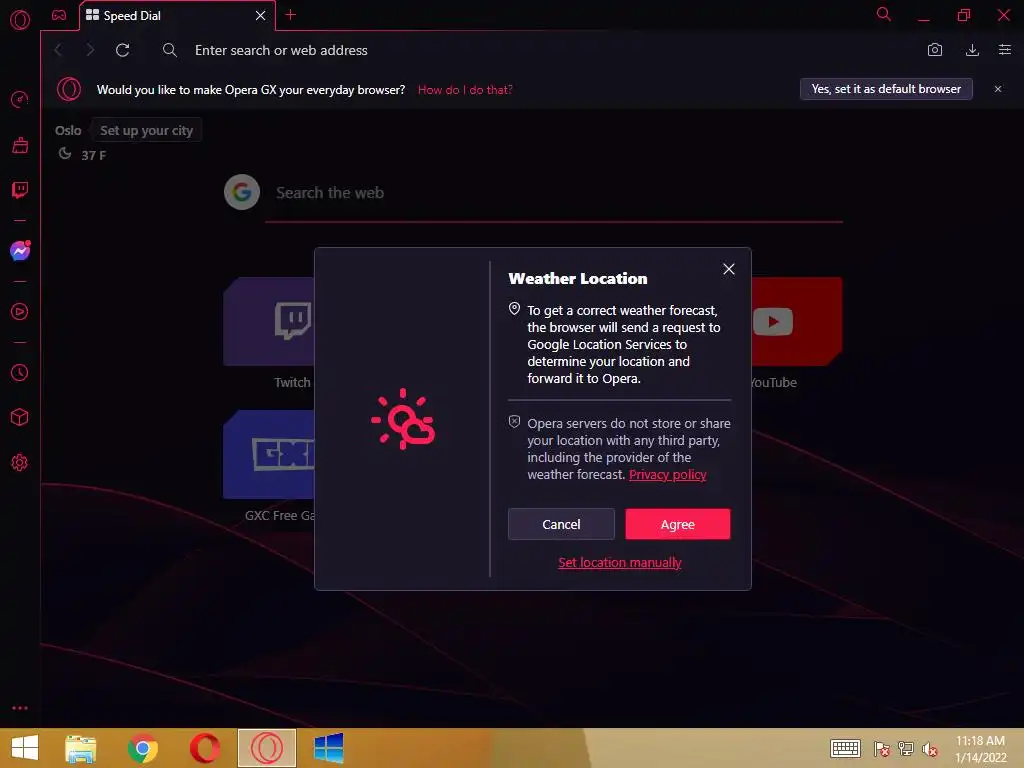
Task: Agree to share weather location
Action: coord(678,524)
